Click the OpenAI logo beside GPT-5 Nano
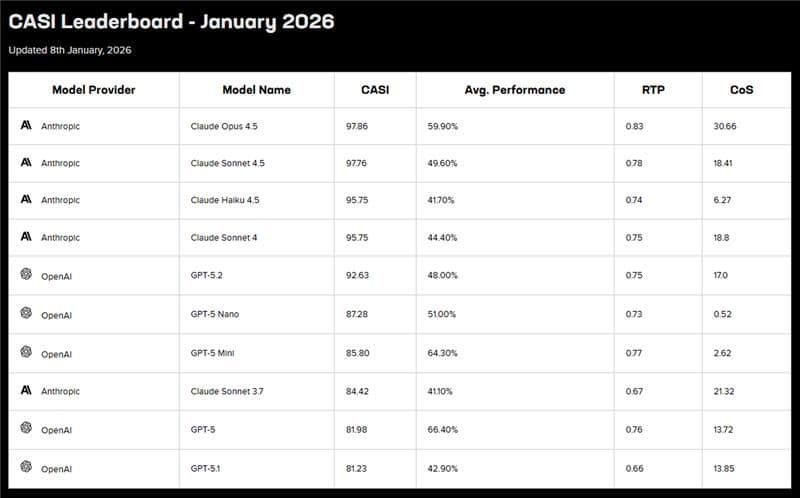Screen dimensions: 800x498 tap(26, 313)
